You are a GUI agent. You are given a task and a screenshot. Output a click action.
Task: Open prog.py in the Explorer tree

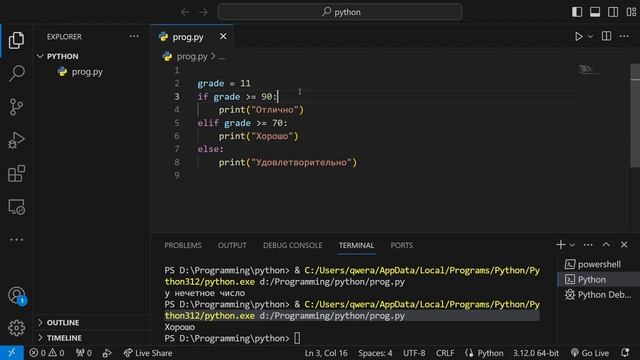[87, 72]
